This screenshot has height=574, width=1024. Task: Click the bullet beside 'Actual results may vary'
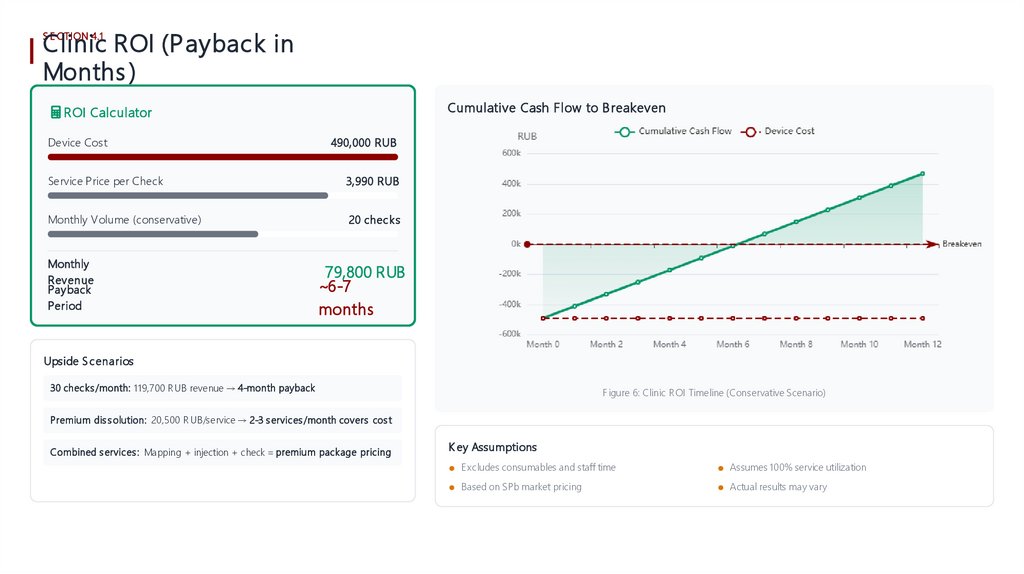click(x=720, y=488)
